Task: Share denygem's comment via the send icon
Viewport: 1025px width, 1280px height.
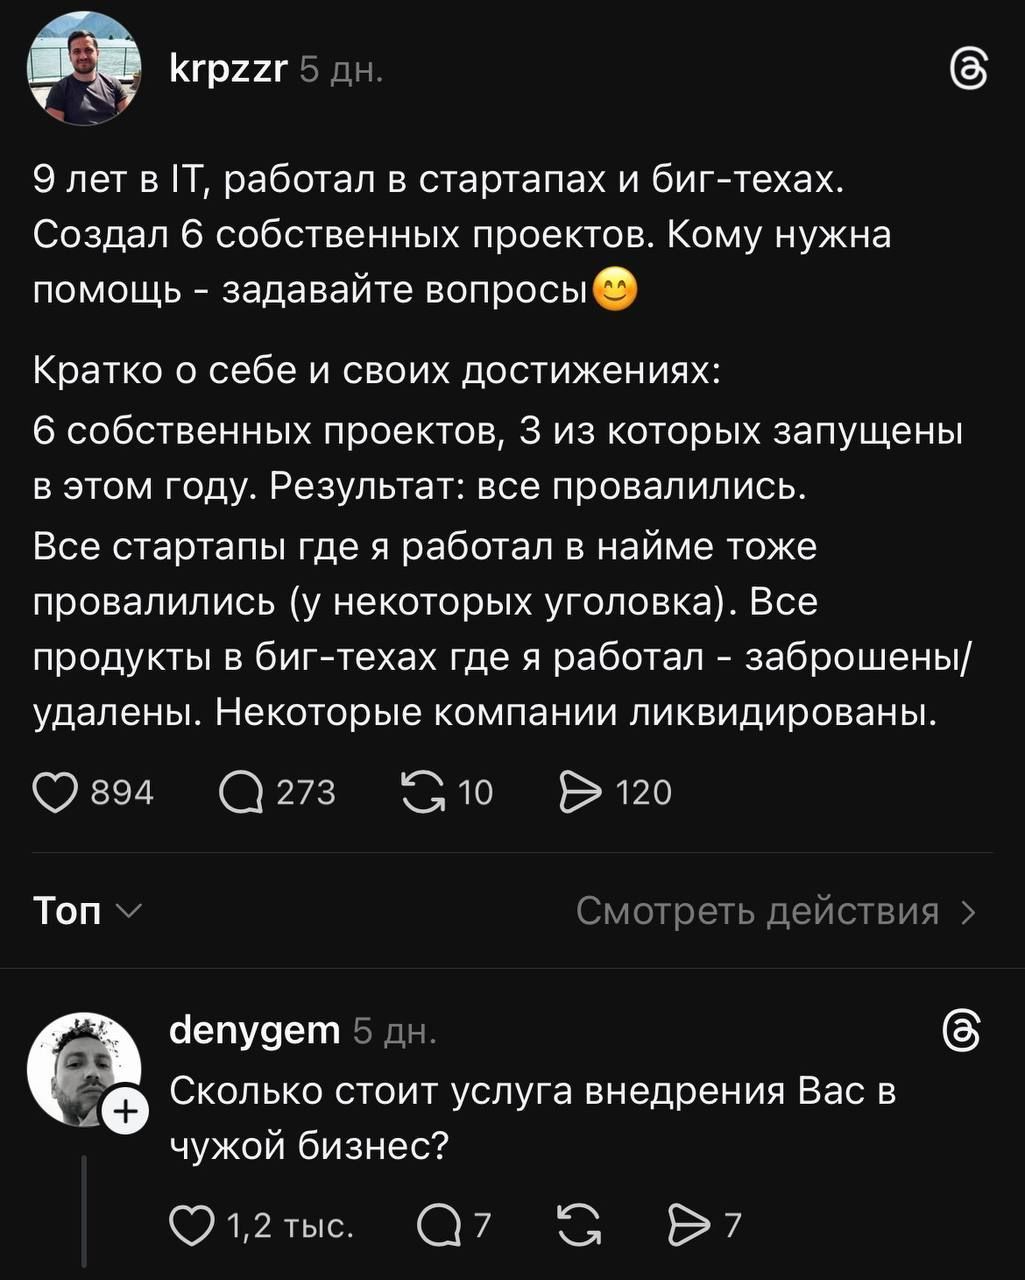Action: pos(689,1222)
